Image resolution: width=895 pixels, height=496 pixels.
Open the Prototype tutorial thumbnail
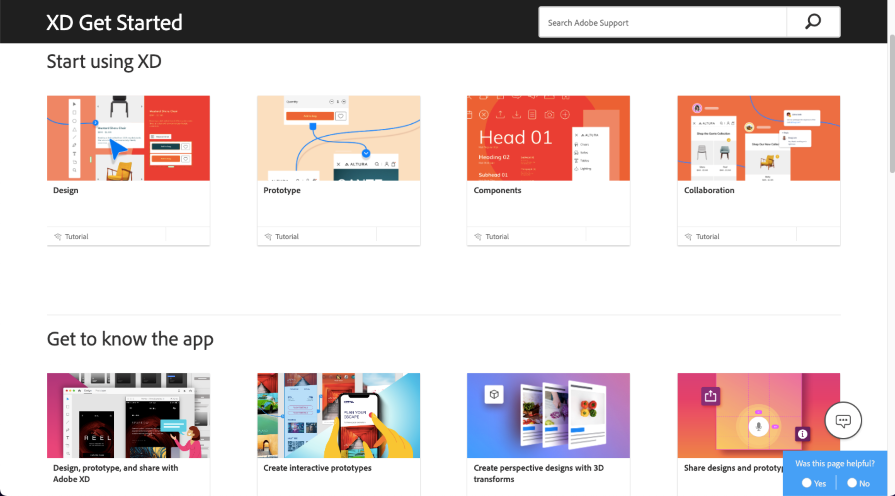click(x=338, y=138)
